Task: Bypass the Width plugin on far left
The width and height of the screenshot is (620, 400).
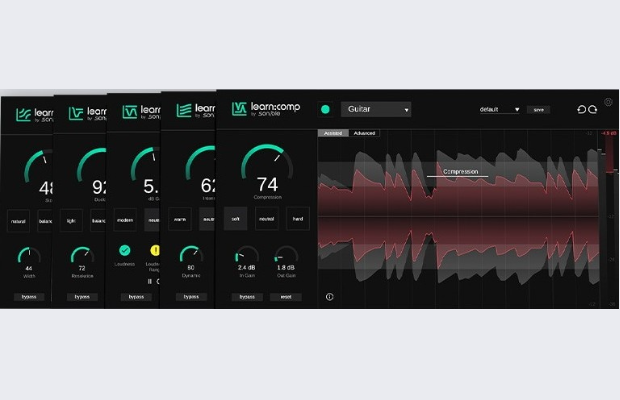Action: pyautogui.click(x=29, y=297)
